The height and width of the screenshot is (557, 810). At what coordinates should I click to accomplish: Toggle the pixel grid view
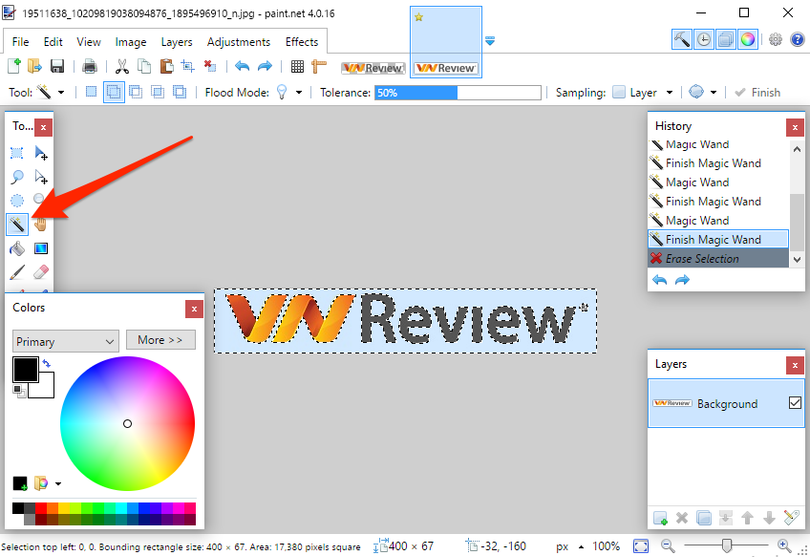297,67
